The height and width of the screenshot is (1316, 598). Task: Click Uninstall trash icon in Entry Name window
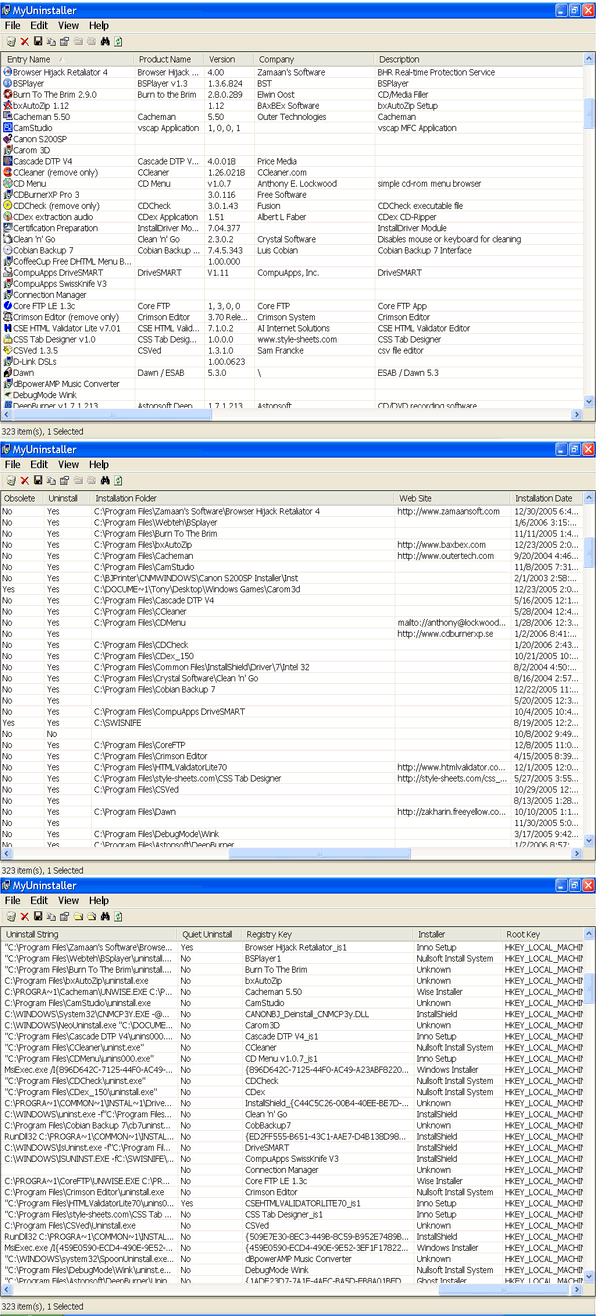[11, 42]
